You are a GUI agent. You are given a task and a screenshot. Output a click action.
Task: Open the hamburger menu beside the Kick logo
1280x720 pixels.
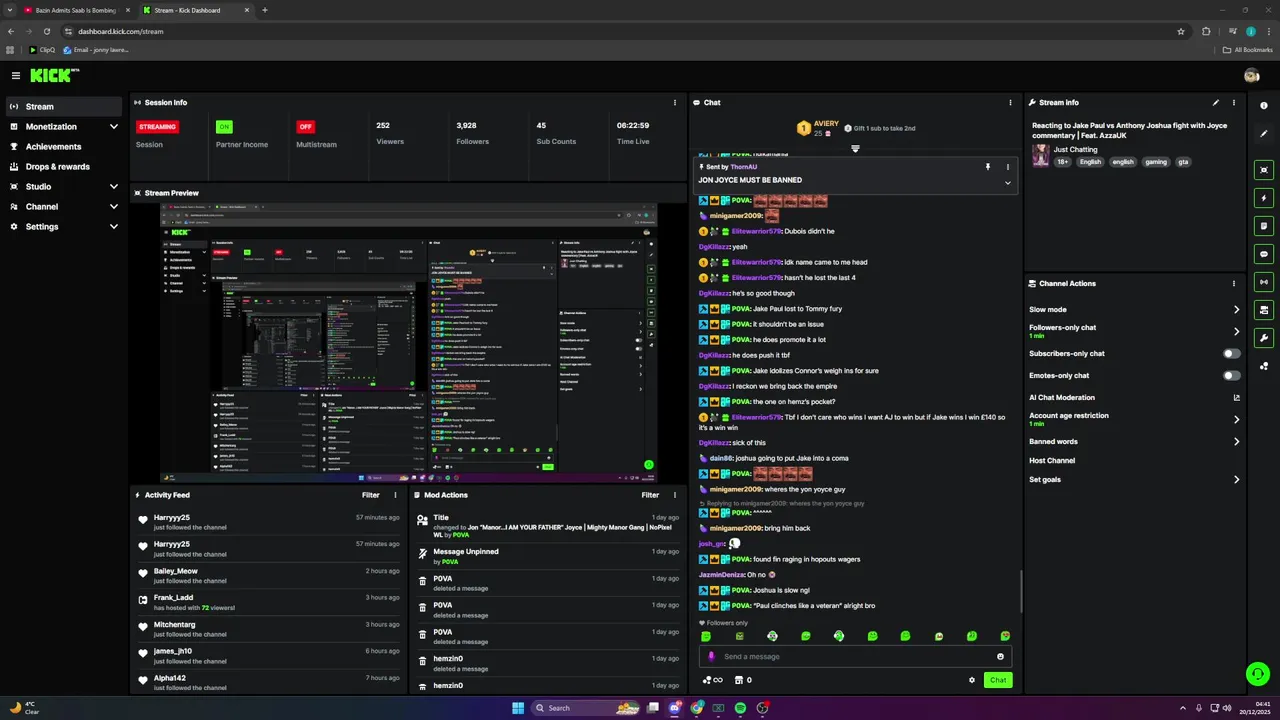15,75
